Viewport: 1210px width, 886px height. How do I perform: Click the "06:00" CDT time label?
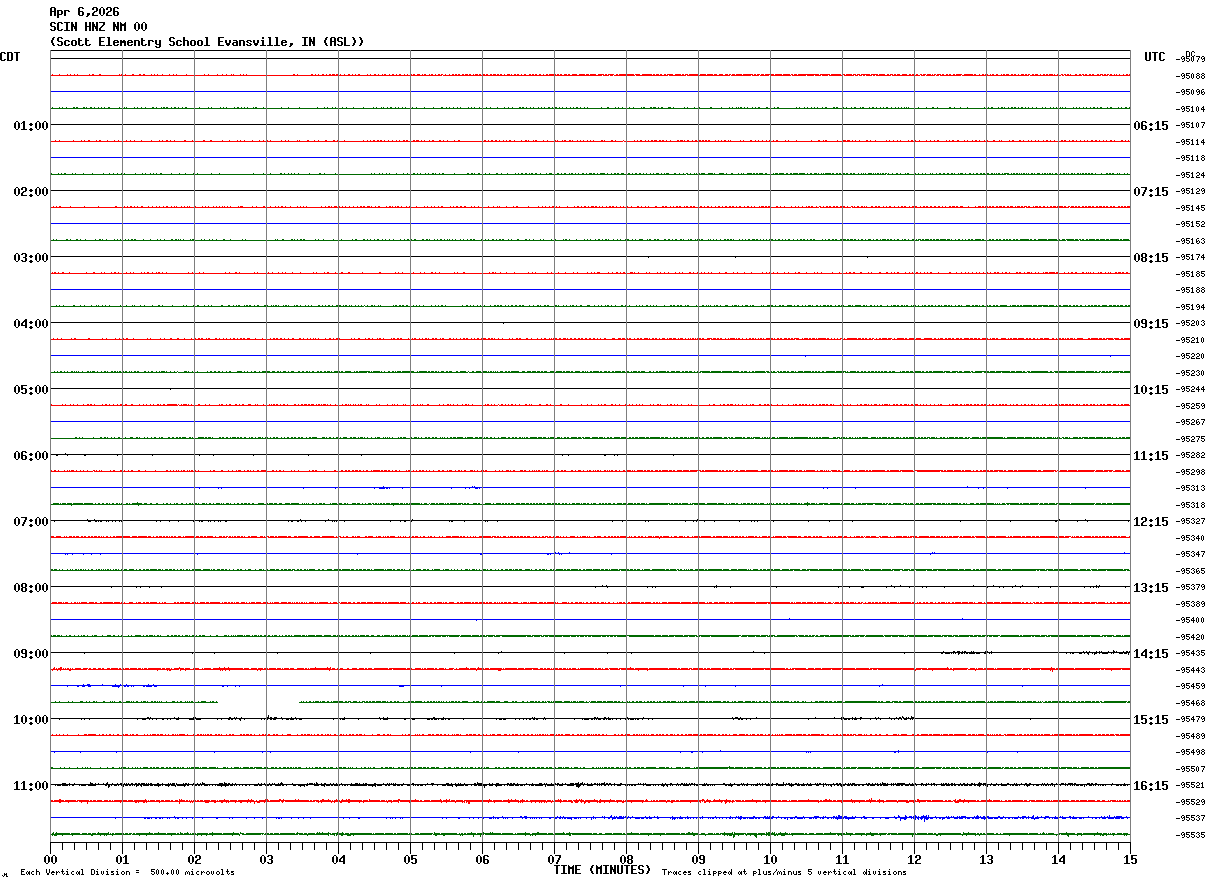coord(31,456)
